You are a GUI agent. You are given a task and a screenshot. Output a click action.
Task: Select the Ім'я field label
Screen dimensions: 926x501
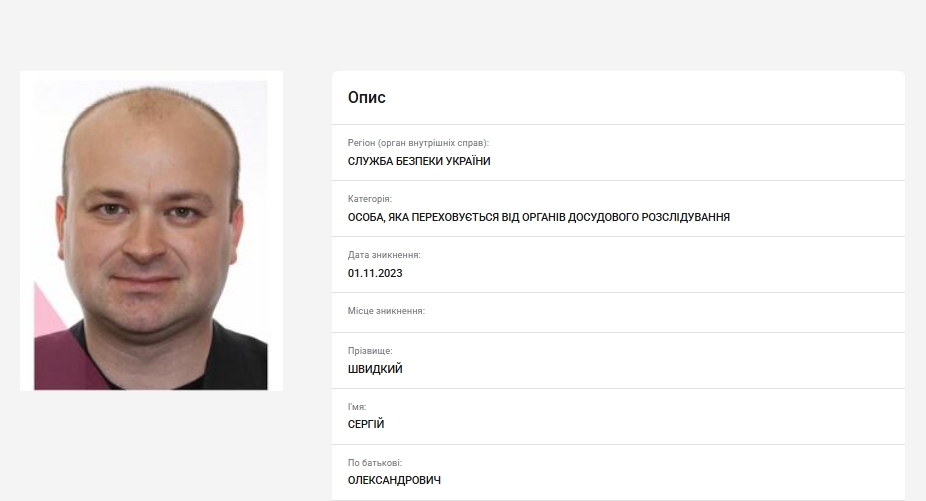[357, 407]
